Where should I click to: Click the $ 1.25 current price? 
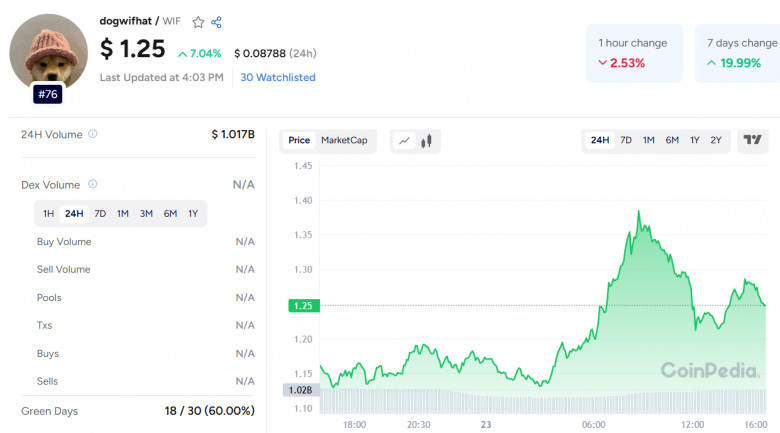[x=132, y=49]
